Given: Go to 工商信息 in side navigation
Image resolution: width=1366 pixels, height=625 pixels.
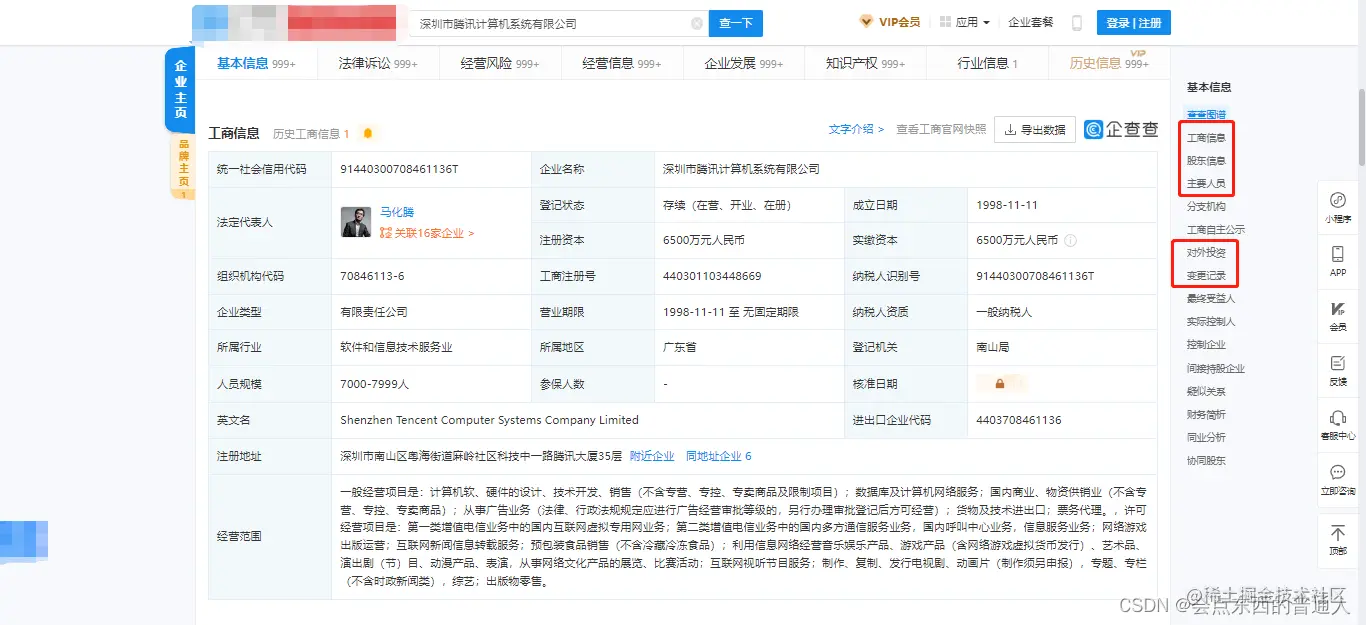Looking at the screenshot, I should [x=1206, y=138].
